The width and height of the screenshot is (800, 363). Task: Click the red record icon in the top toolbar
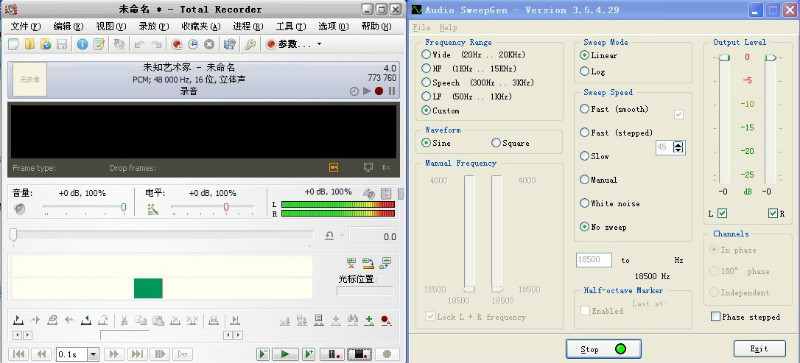pyautogui.click(x=177, y=44)
